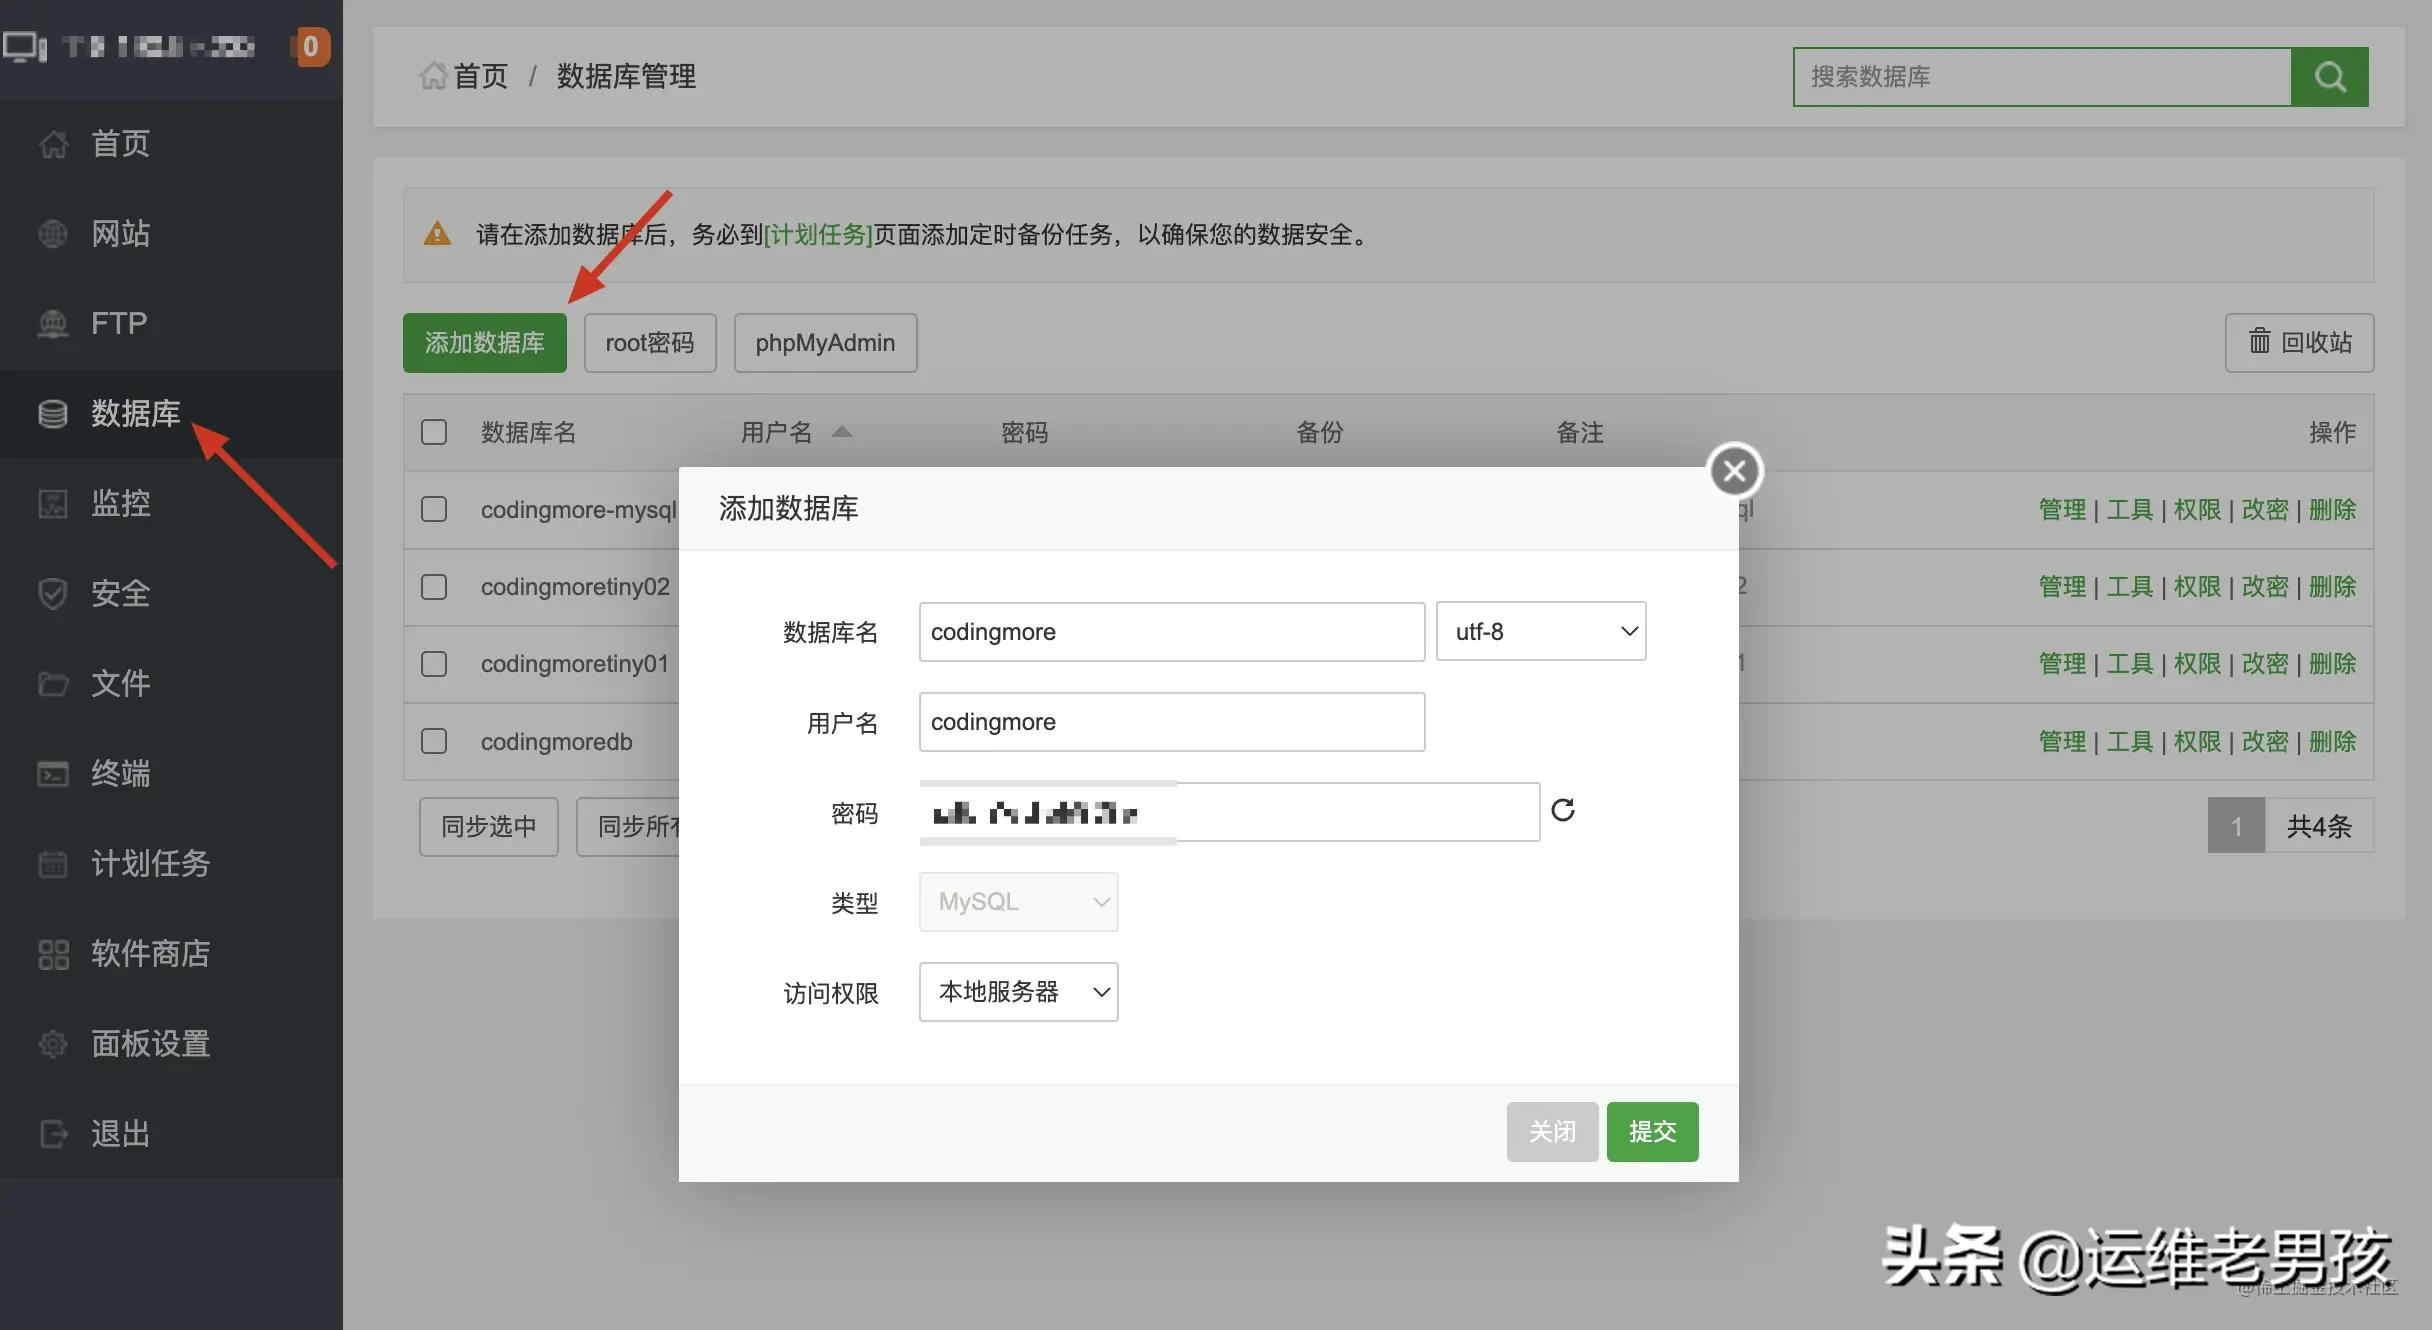Open the 监控 panel
This screenshot has width=2432, height=1330.
pyautogui.click(x=120, y=503)
